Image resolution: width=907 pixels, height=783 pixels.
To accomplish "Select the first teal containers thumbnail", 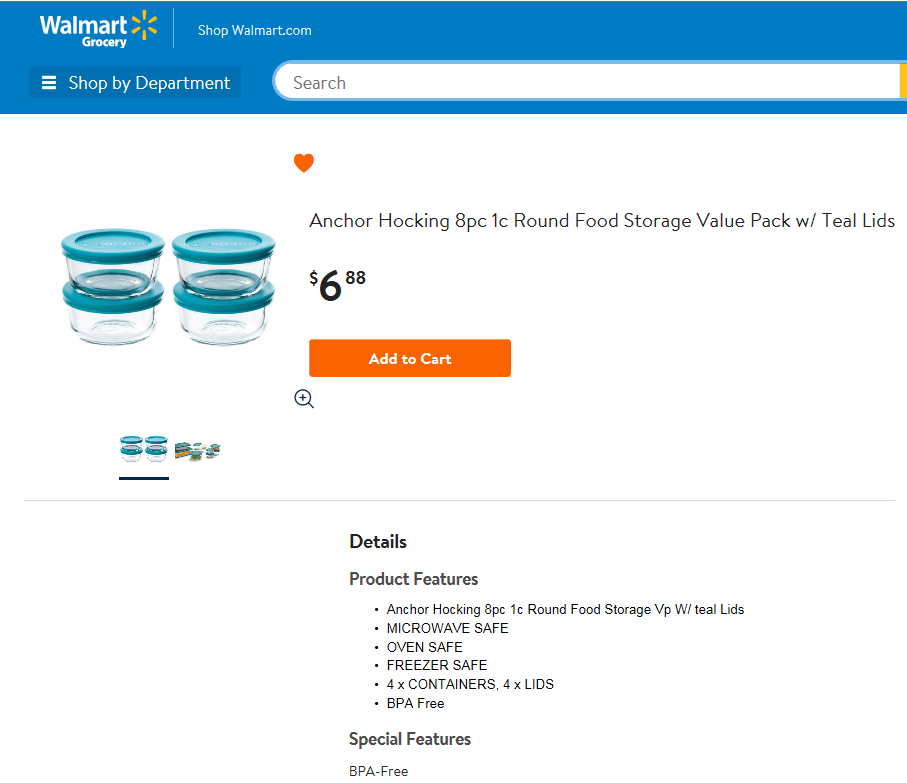I will 144,449.
